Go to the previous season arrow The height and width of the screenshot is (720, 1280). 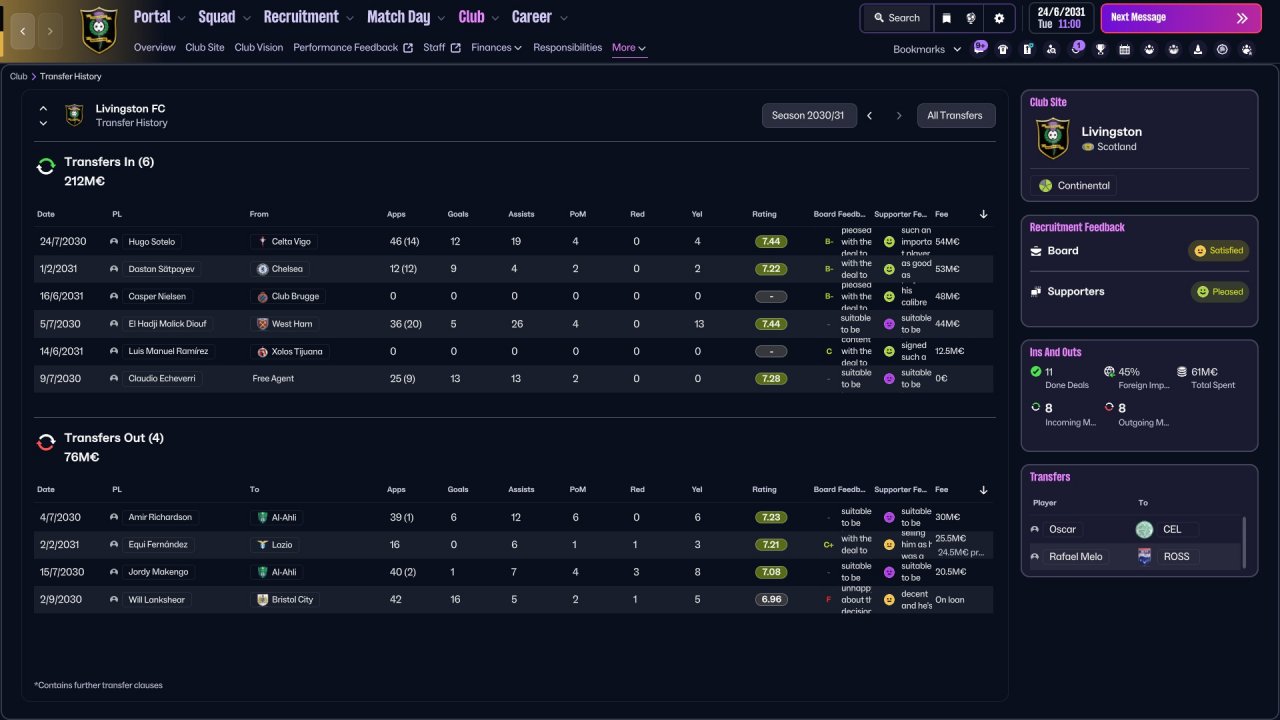point(869,116)
